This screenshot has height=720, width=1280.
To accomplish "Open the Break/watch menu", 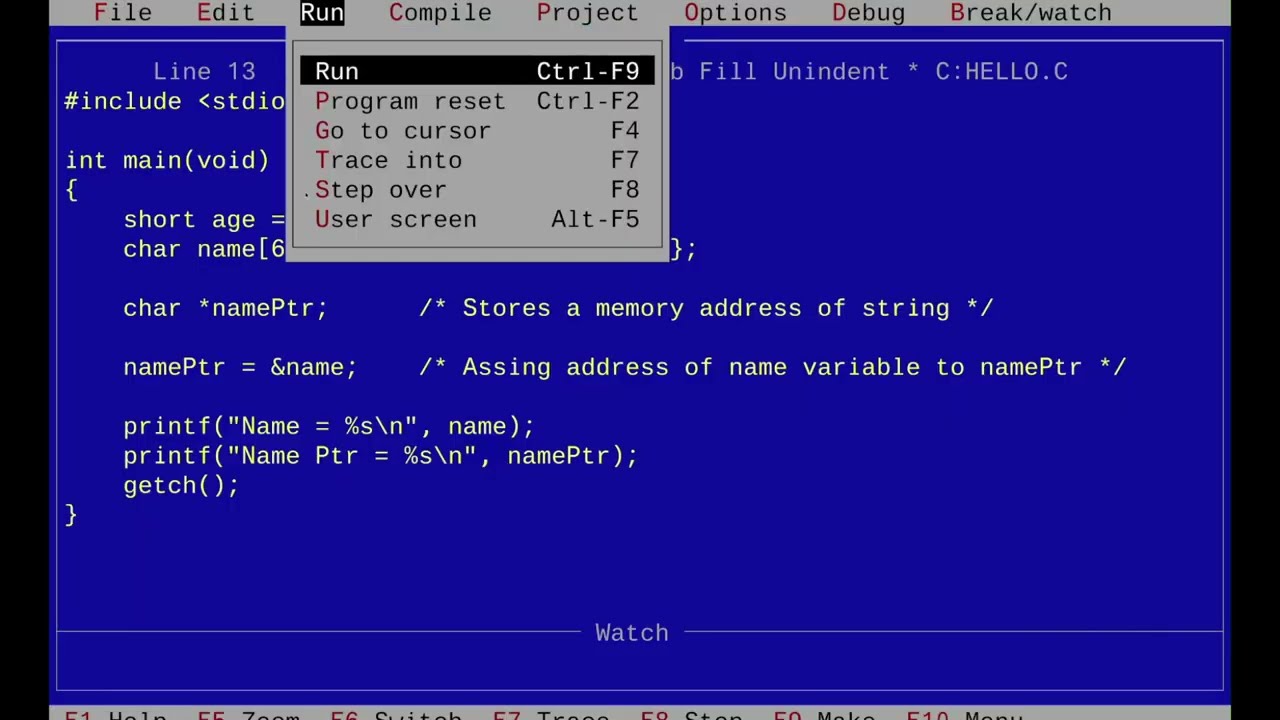I will pos(1031,13).
